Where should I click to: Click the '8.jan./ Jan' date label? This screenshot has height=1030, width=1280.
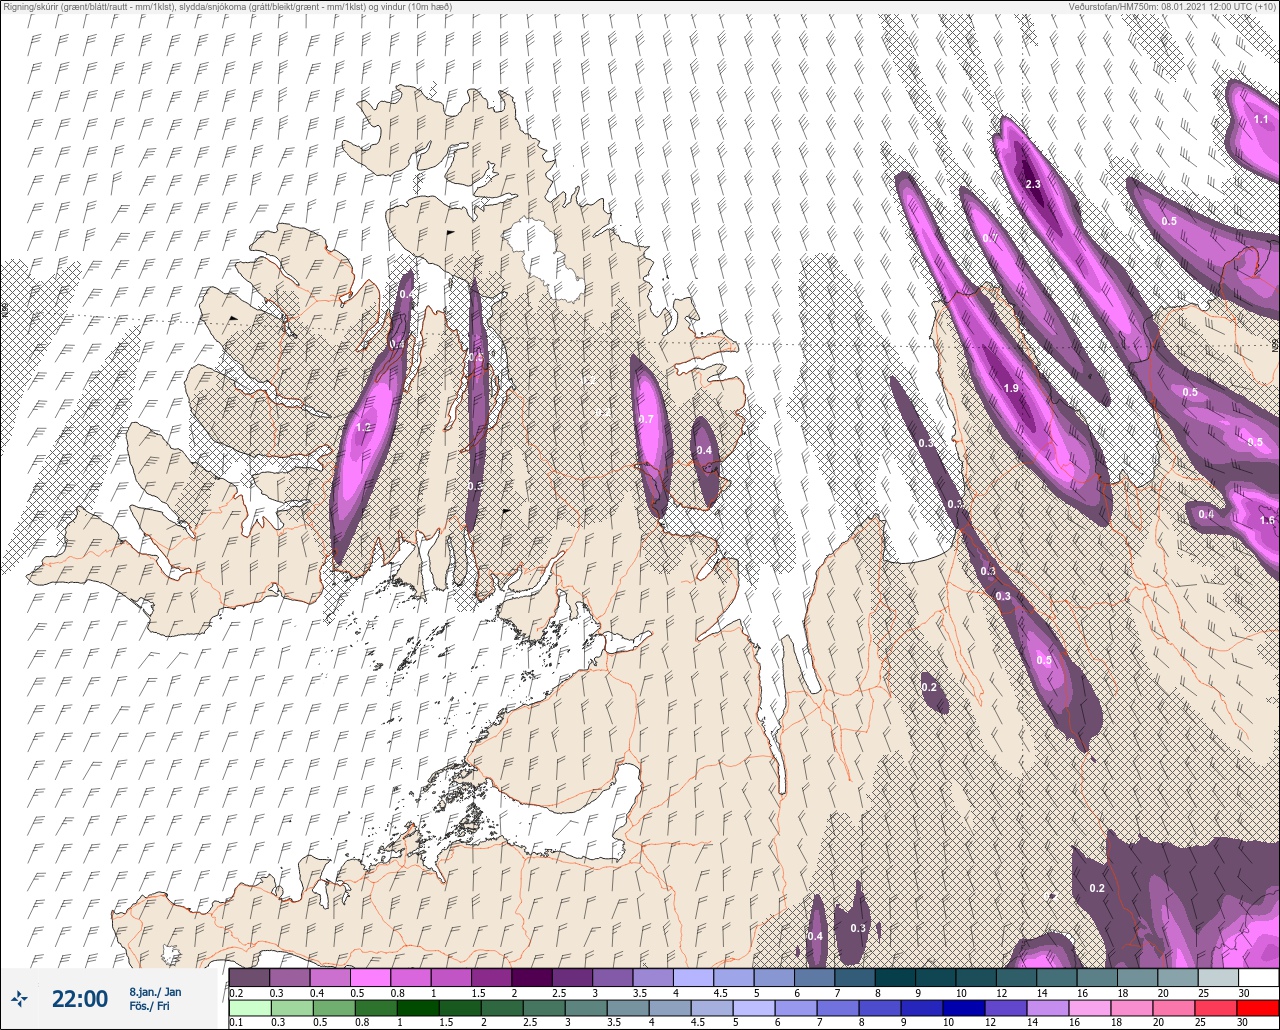point(155,992)
